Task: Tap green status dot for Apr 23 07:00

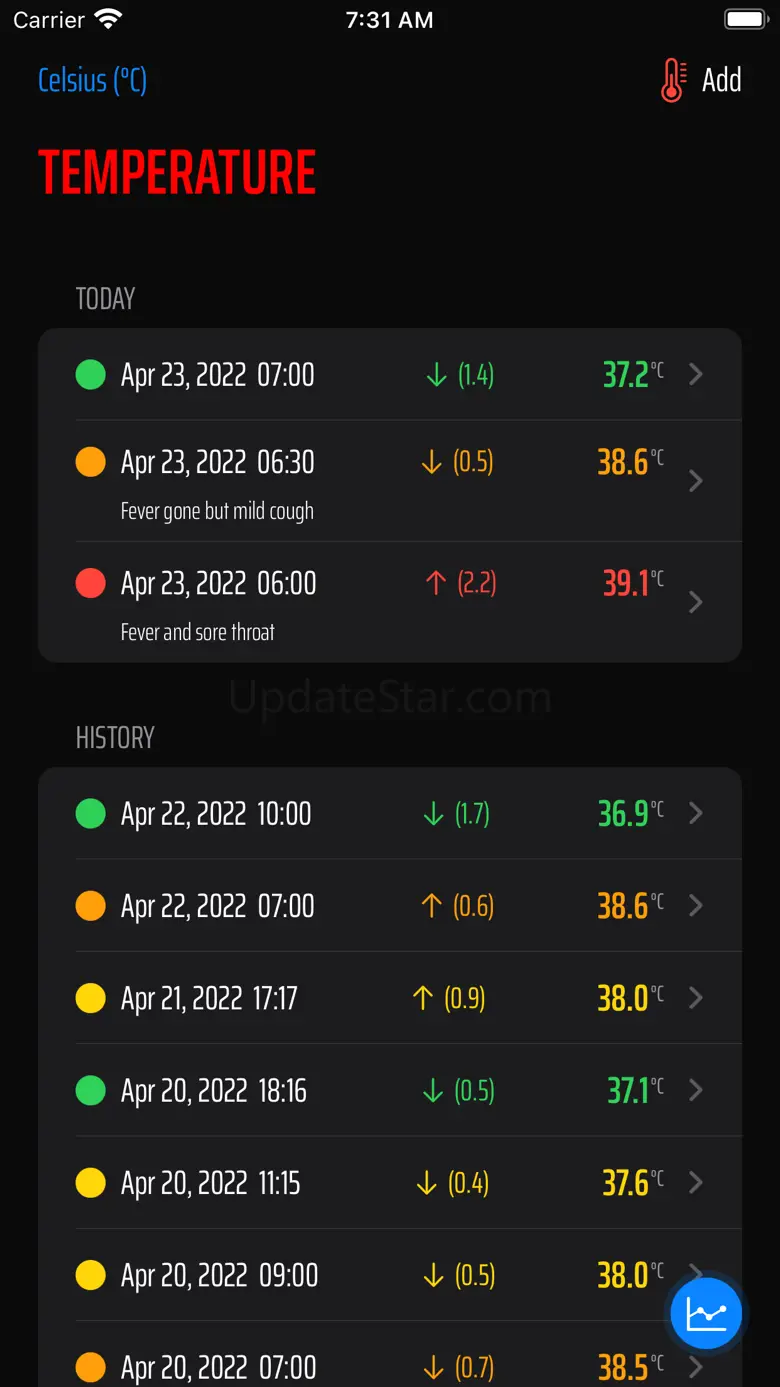Action: click(91, 375)
